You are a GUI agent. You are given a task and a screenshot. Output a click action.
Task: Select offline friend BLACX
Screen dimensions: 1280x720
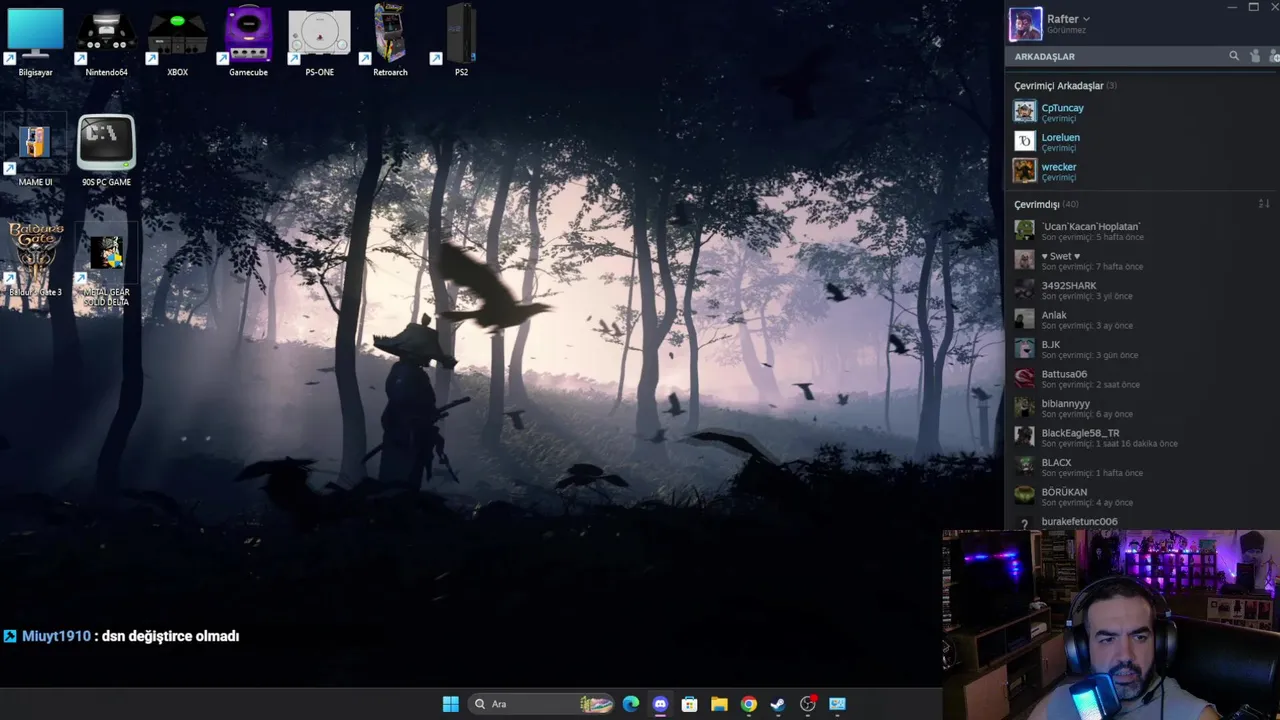[x=1140, y=466]
